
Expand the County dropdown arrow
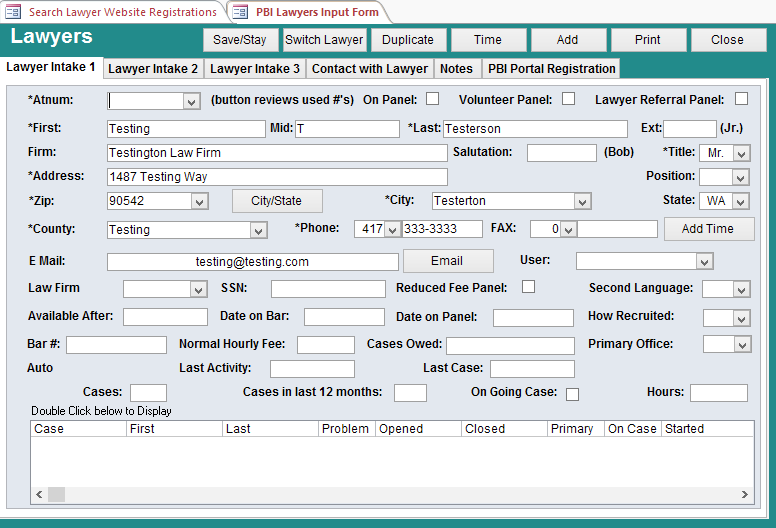point(258,230)
